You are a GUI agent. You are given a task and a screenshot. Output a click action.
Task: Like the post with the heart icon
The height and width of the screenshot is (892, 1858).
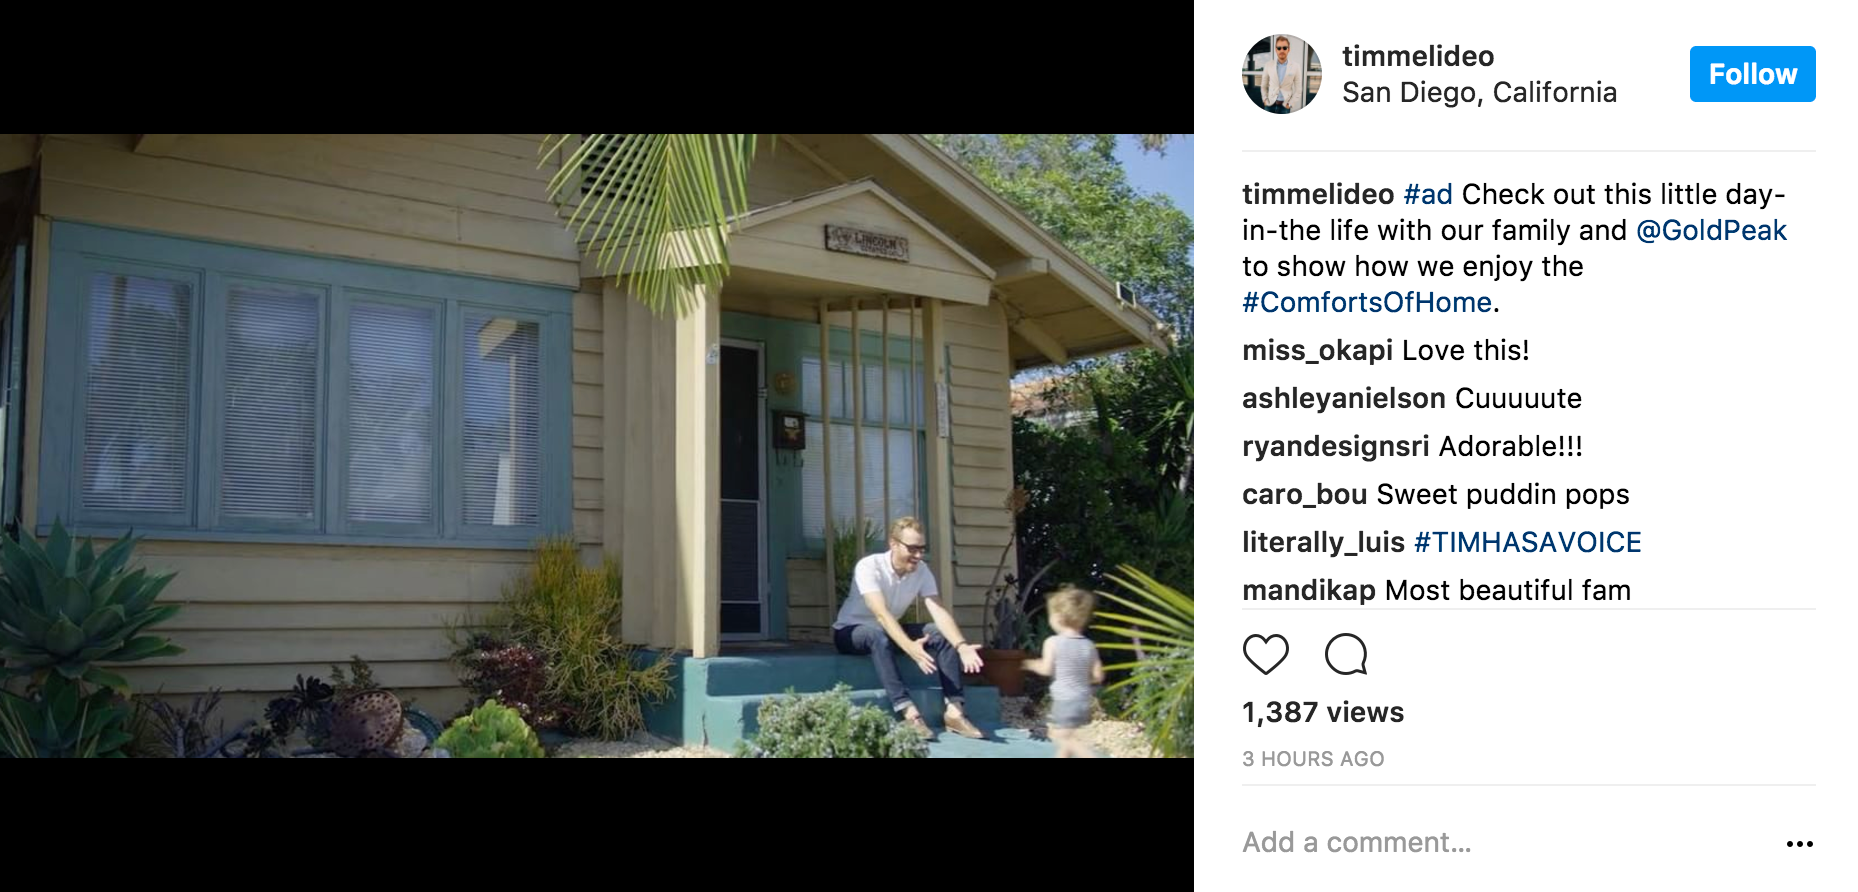pyautogui.click(x=1265, y=654)
